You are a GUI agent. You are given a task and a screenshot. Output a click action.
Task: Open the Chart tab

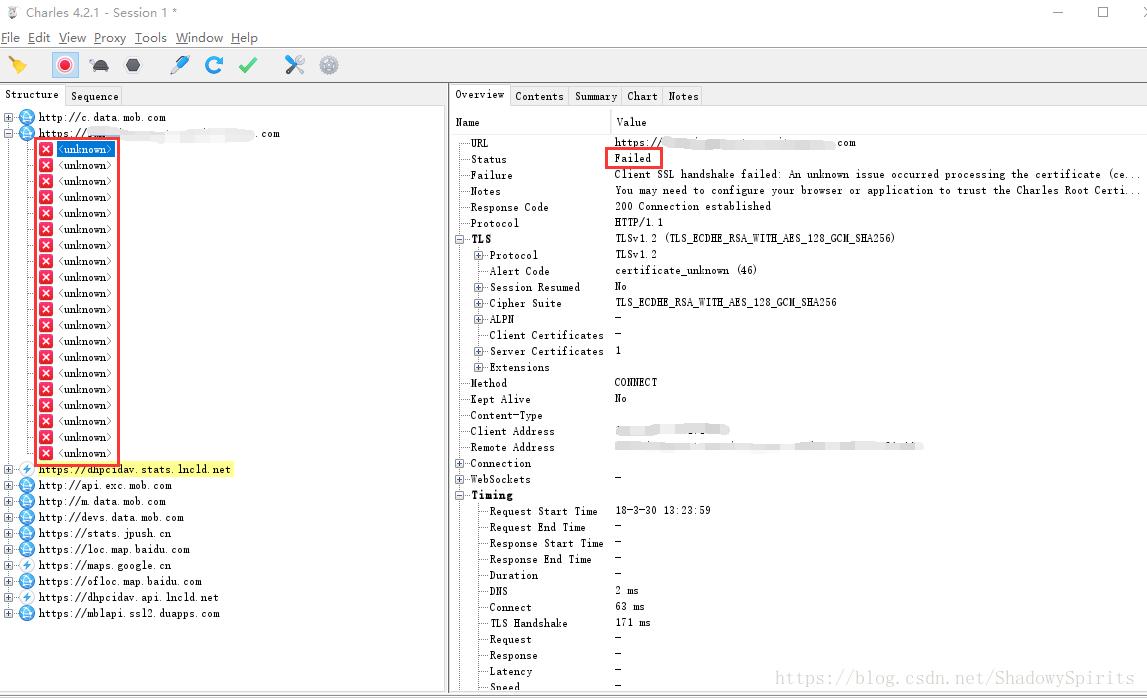click(x=642, y=96)
